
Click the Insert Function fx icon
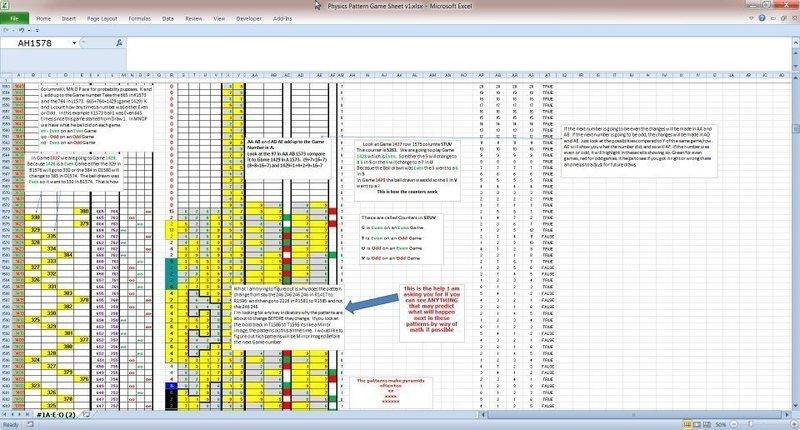click(119, 43)
